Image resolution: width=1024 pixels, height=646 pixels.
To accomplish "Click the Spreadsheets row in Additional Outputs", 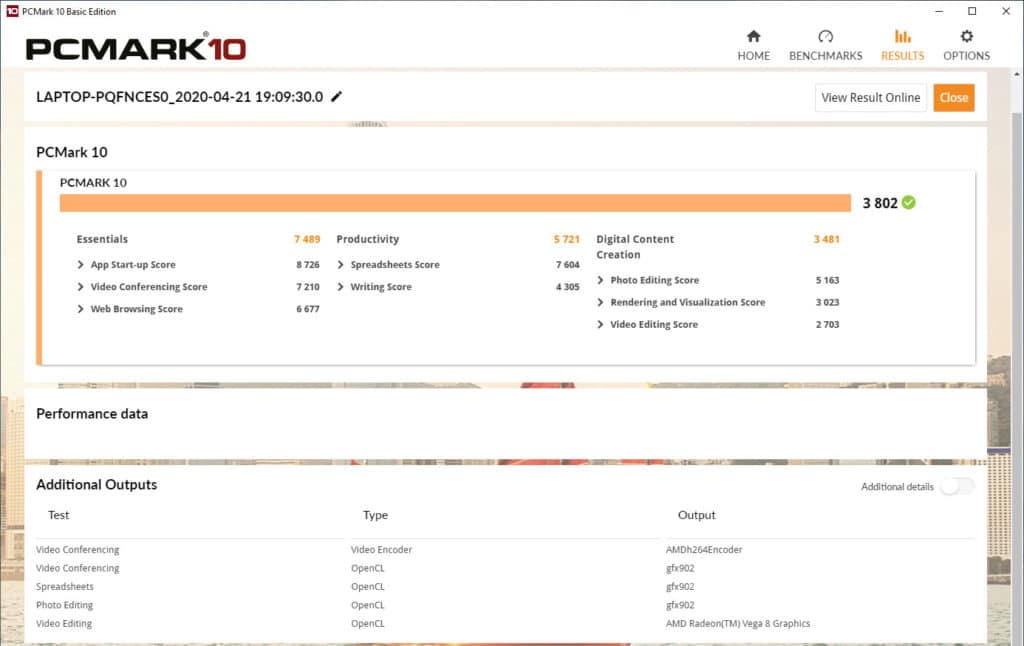I will 504,587.
